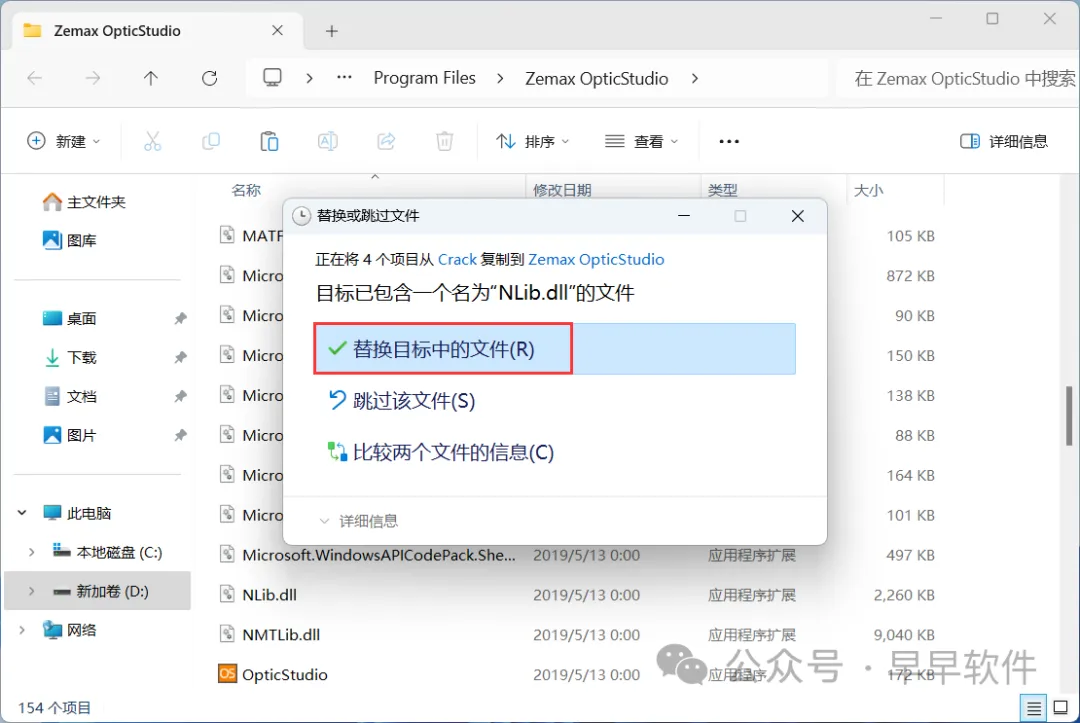Click Program Files in address bar
1080x723 pixels.
(424, 78)
